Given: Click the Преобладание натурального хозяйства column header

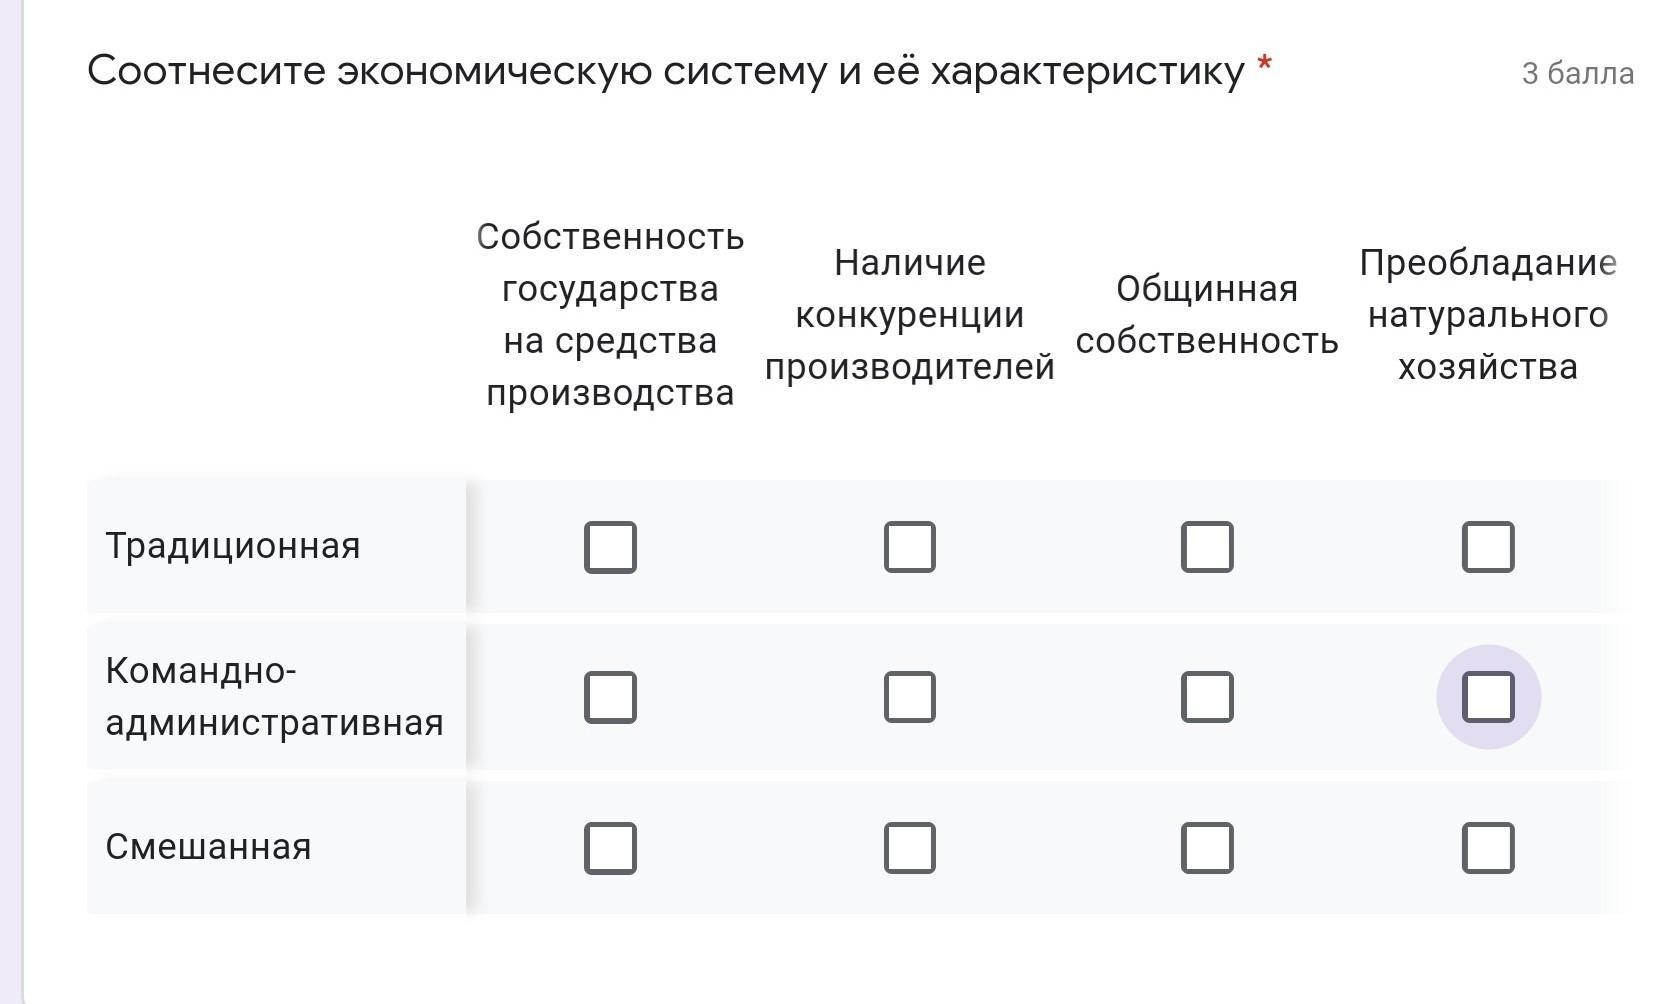Looking at the screenshot, I should coord(1488,315).
